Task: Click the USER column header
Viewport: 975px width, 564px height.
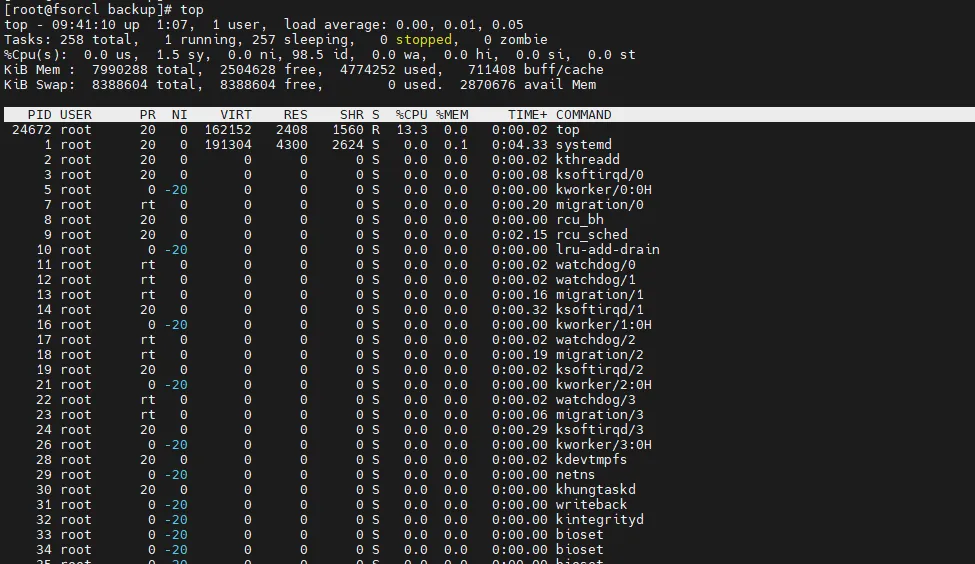Action: click(x=76, y=115)
